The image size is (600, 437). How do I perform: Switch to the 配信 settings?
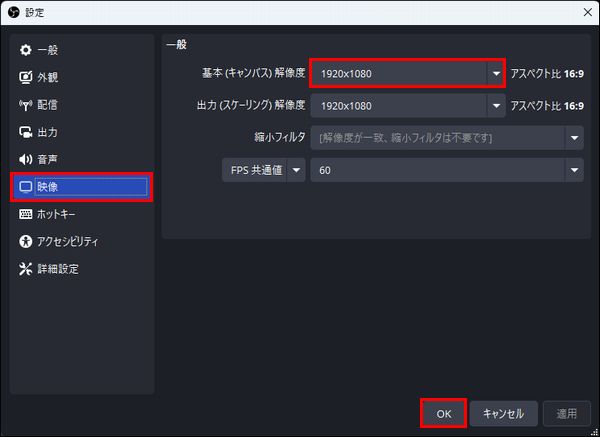(x=82, y=105)
